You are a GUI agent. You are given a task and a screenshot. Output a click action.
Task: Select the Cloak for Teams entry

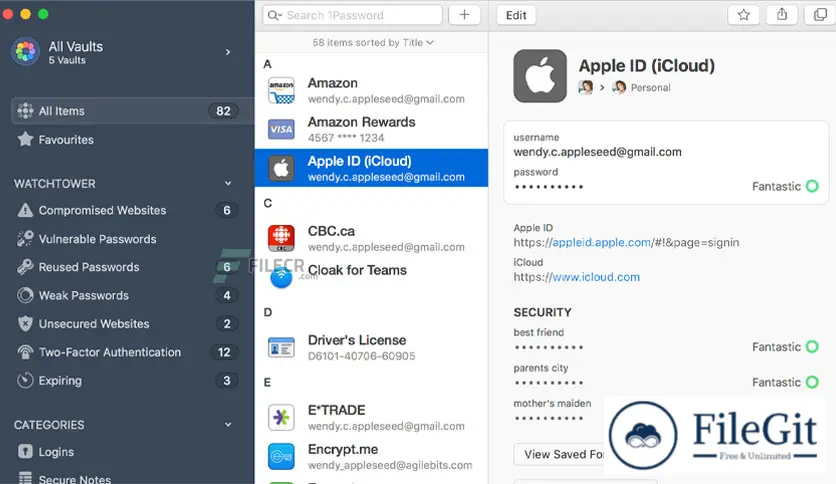pyautogui.click(x=371, y=277)
